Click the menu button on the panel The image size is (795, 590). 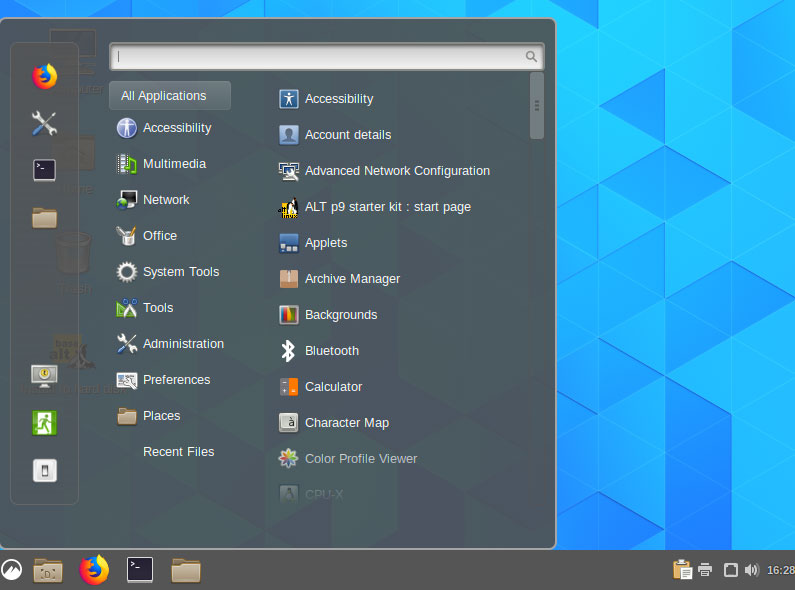11,570
